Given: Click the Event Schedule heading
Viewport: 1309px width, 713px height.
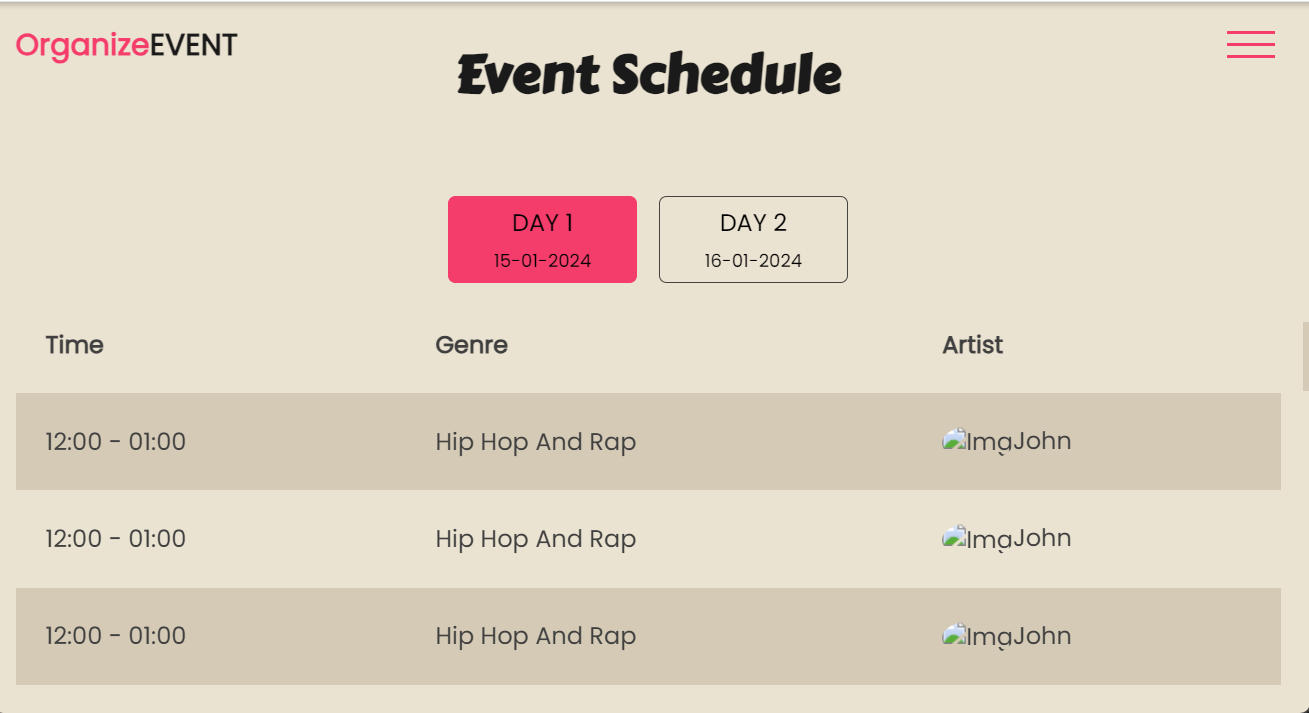Looking at the screenshot, I should click(x=649, y=75).
